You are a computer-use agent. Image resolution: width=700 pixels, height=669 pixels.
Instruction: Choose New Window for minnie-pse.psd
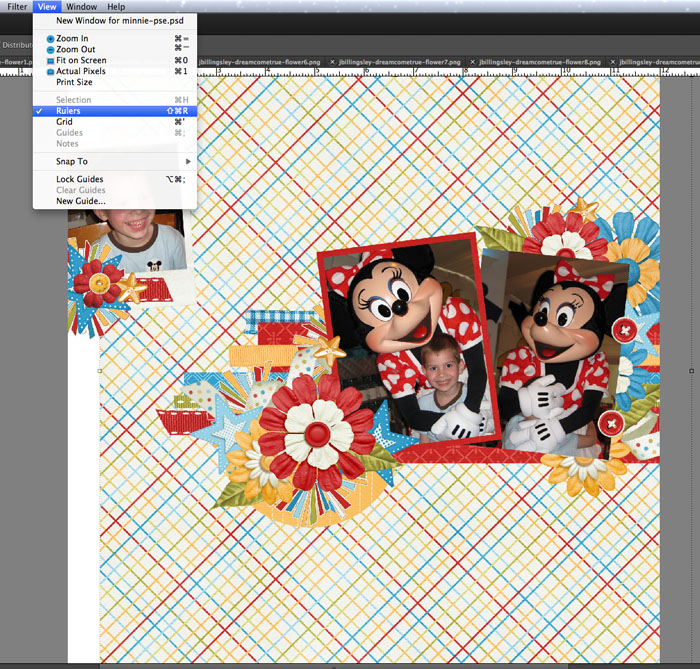115,21
